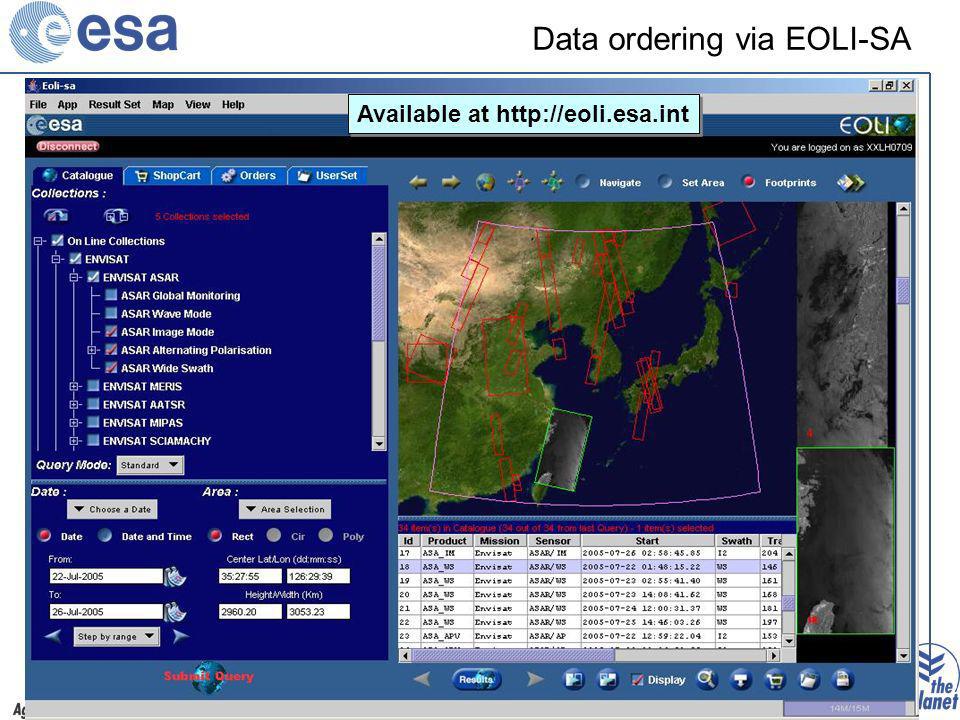Step date range backward with left arrow
The width and height of the screenshot is (960, 720).
tap(53, 636)
